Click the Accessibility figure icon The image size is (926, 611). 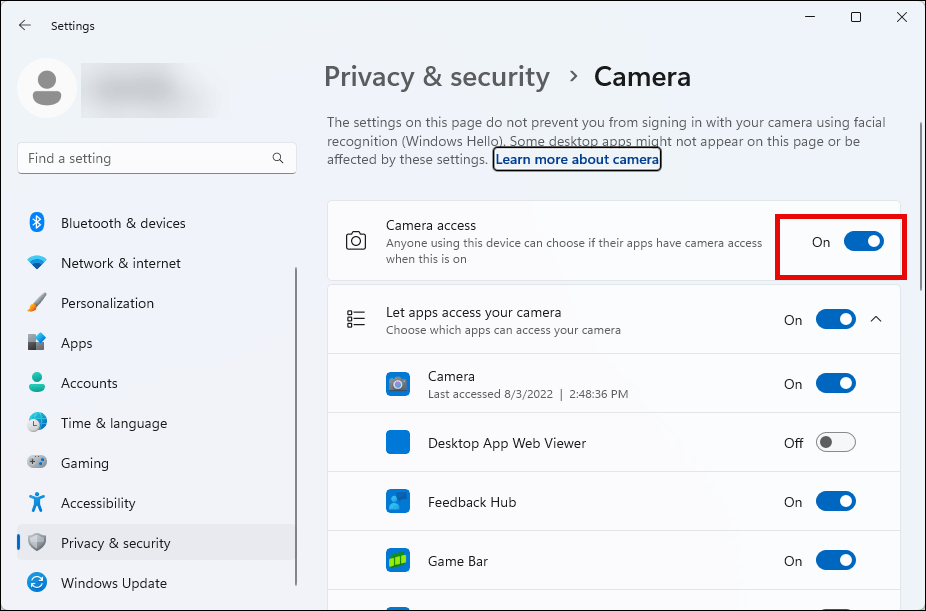[37, 503]
